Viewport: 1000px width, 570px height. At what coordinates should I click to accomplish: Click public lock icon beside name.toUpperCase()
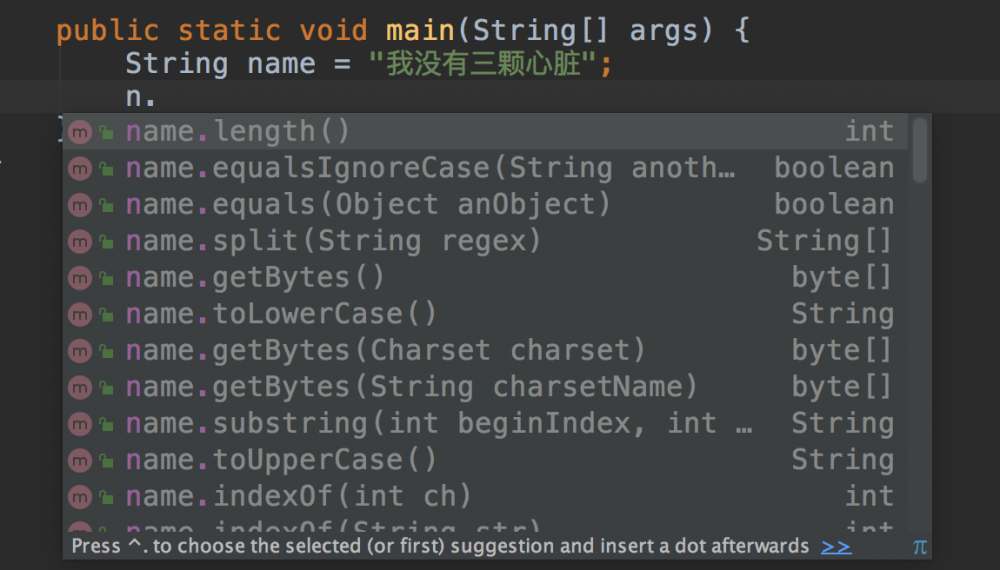tap(105, 461)
